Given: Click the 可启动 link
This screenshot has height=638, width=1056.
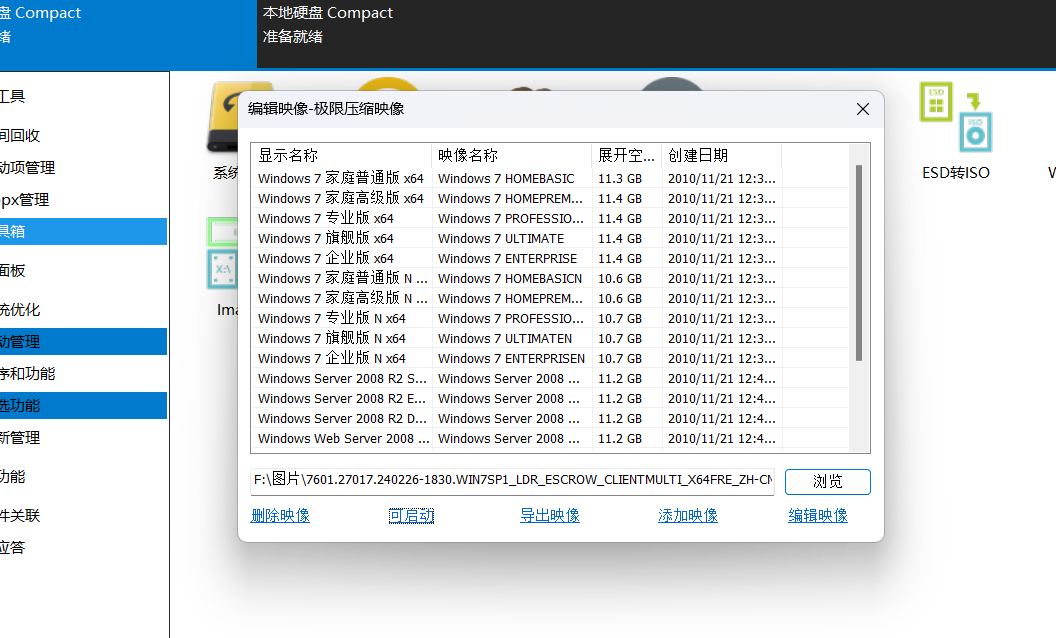Looking at the screenshot, I should (411, 515).
